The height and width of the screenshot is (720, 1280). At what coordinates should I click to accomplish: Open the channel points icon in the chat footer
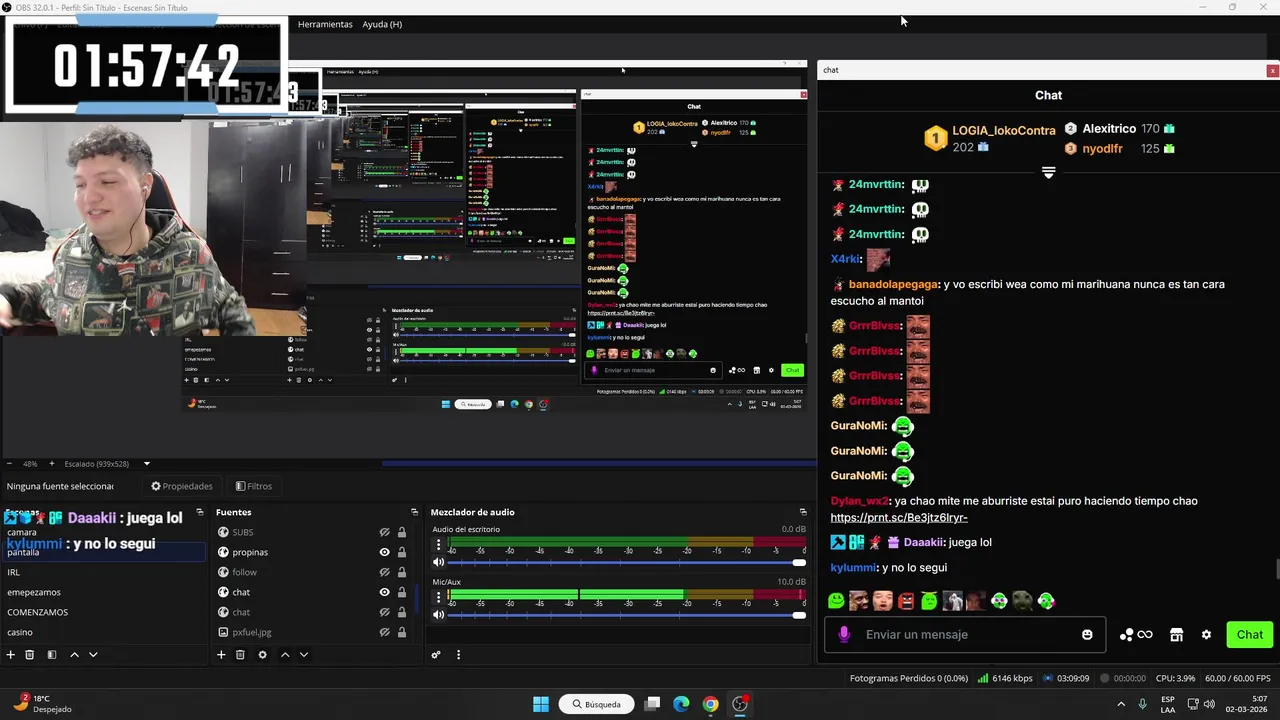[x=1136, y=635]
